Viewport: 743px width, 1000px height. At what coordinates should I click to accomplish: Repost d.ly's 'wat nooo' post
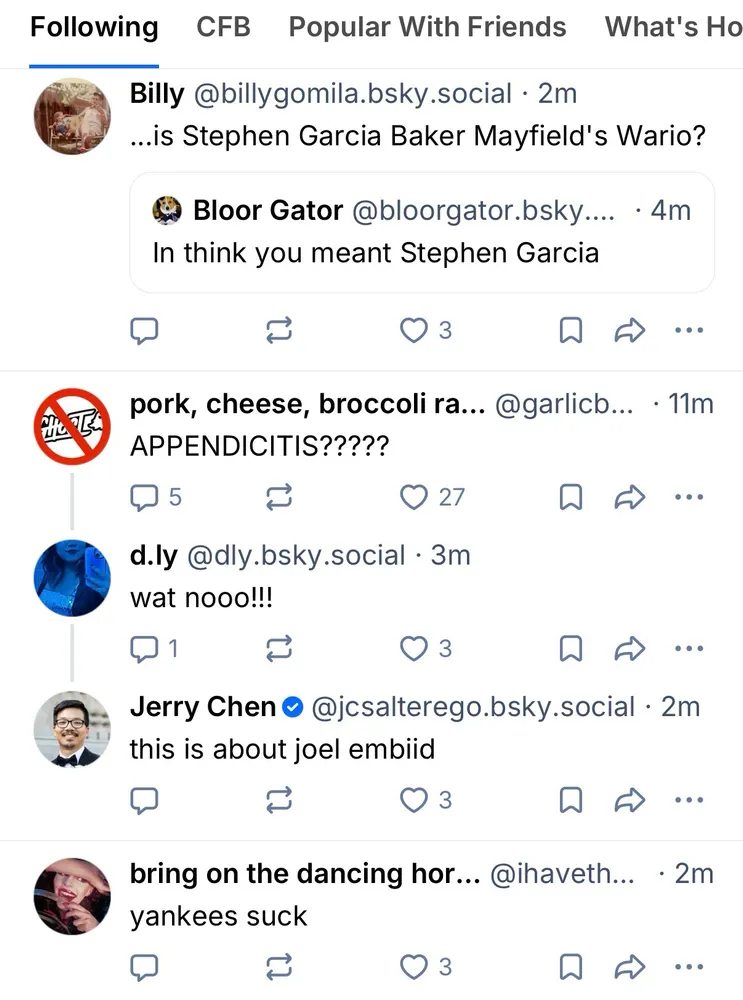pos(280,649)
